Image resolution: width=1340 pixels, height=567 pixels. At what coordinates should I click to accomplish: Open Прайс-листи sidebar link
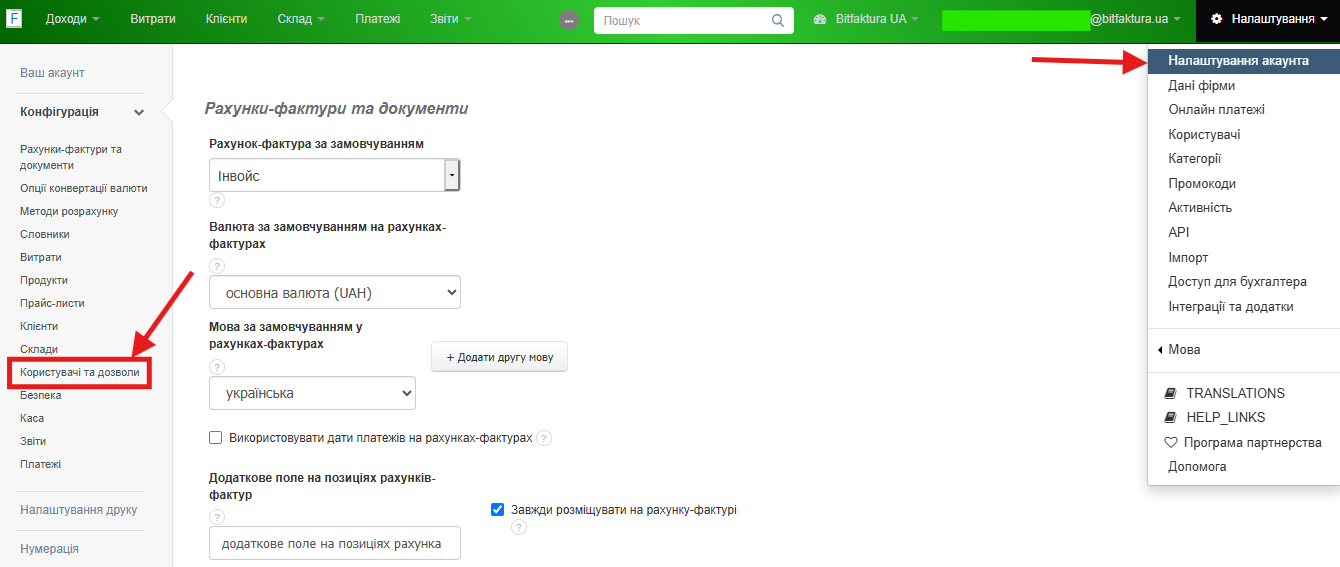[x=52, y=303]
